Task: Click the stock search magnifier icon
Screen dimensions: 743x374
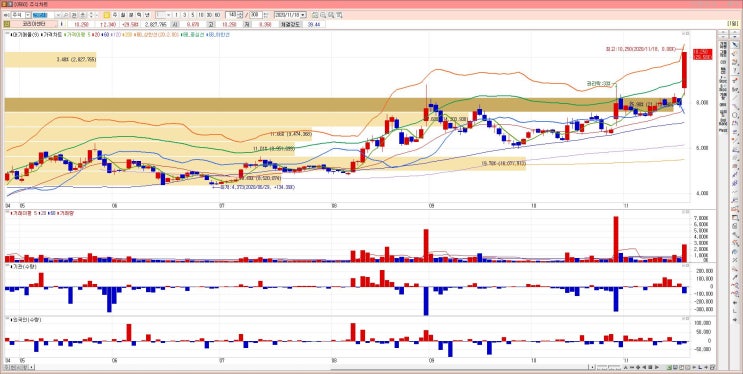Action: 66,15
